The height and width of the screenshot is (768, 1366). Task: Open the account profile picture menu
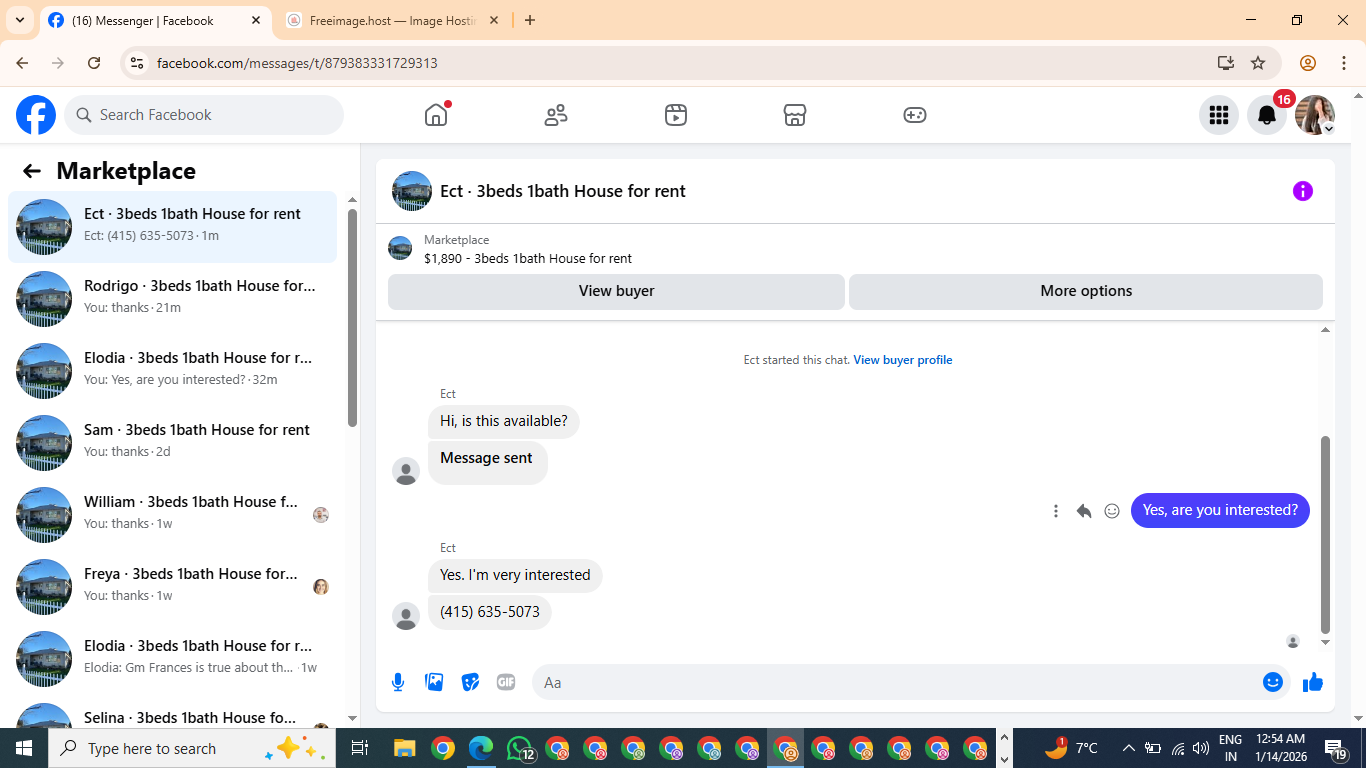[1315, 115]
